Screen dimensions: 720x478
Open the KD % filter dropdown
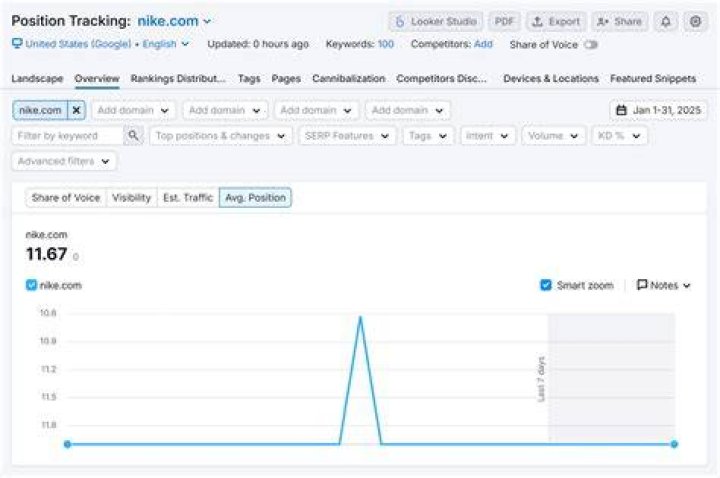pyautogui.click(x=619, y=136)
